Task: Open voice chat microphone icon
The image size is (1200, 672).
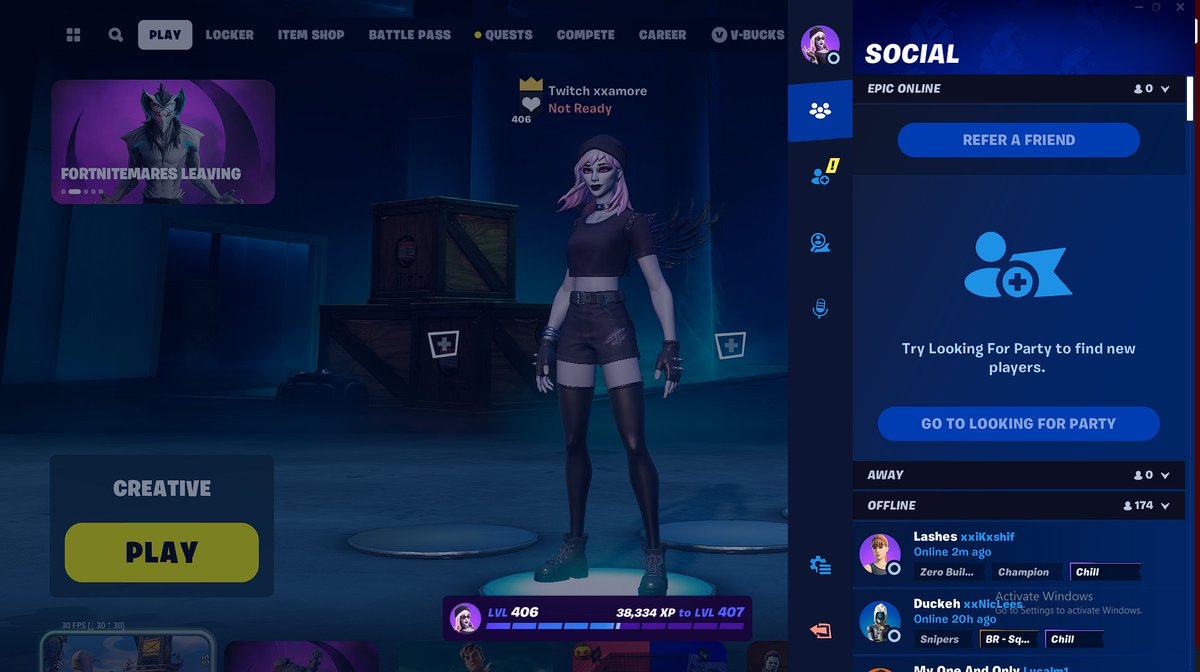Action: pyautogui.click(x=820, y=309)
